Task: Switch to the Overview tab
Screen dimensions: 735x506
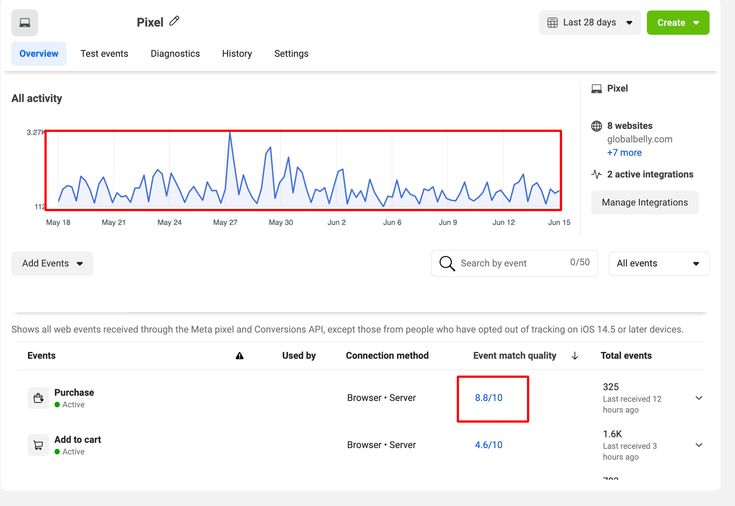Action: (x=39, y=53)
